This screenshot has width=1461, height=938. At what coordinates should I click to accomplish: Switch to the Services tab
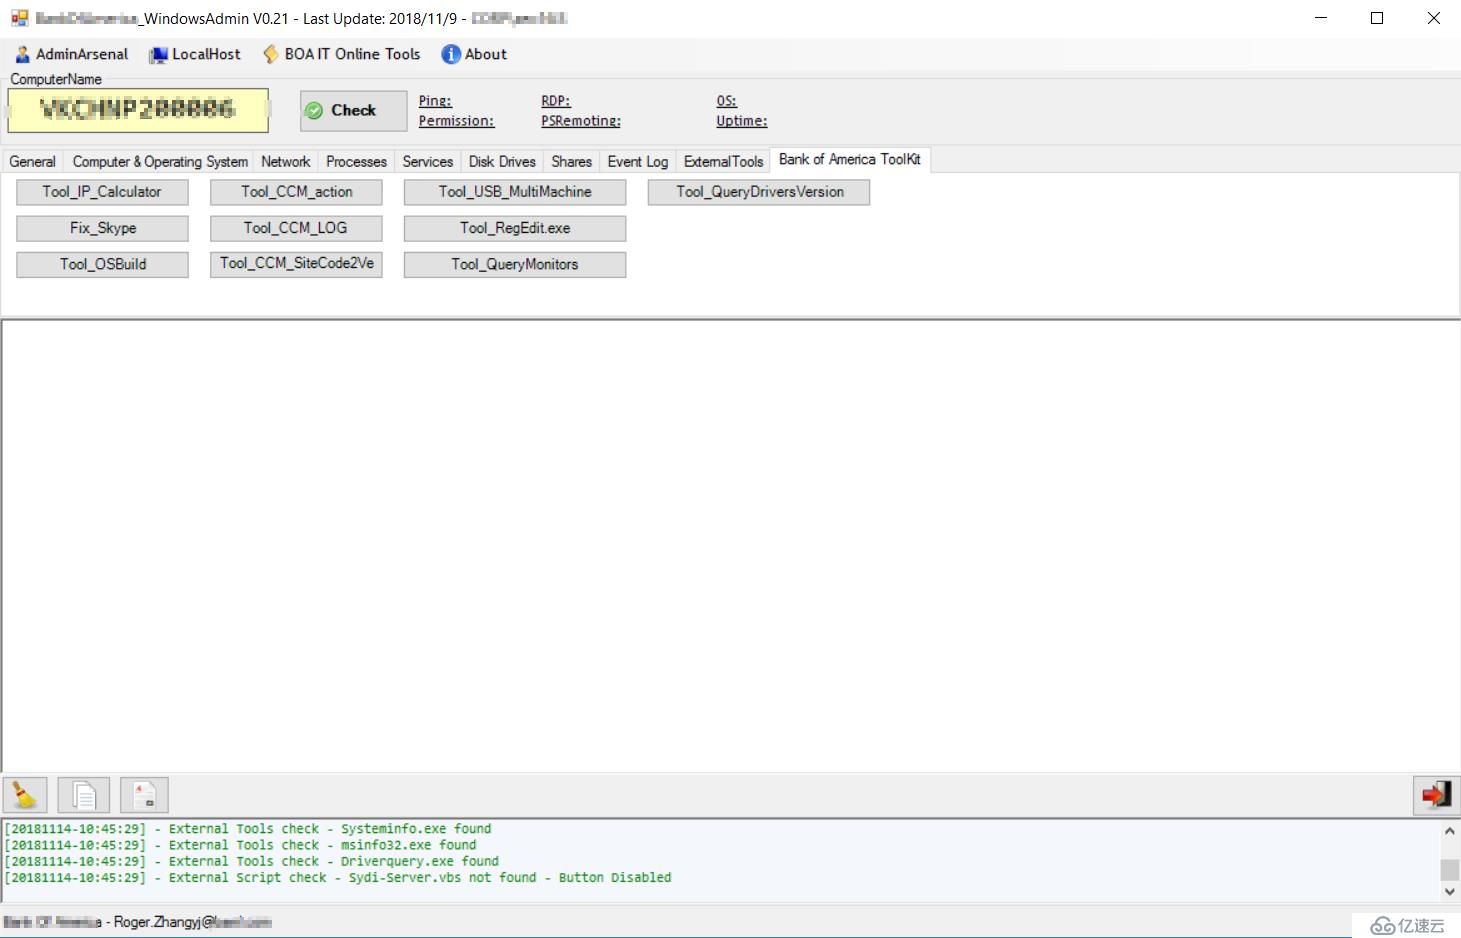coord(428,161)
